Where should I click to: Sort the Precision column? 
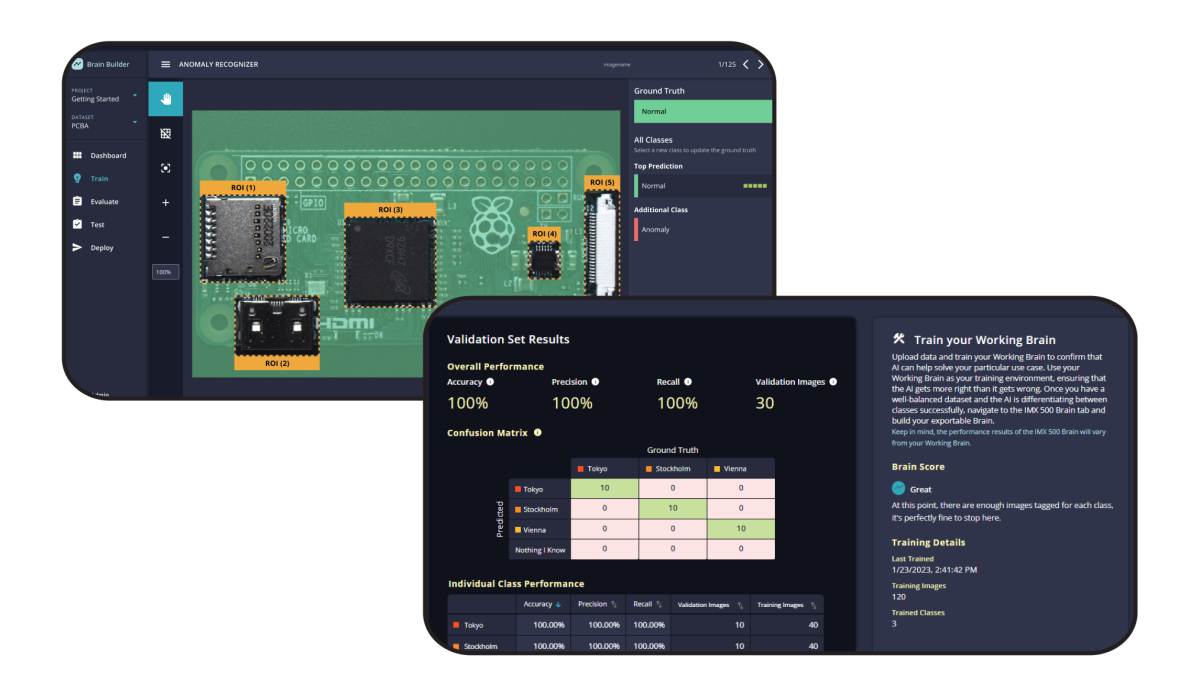(x=615, y=604)
